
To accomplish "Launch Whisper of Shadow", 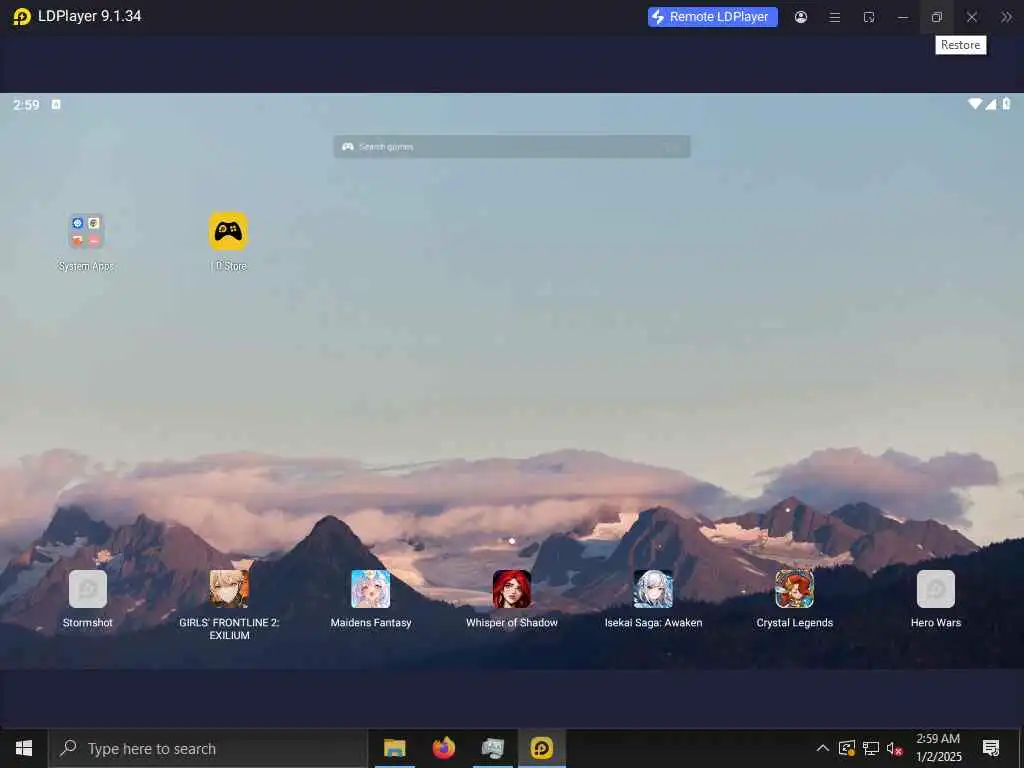I will point(512,588).
